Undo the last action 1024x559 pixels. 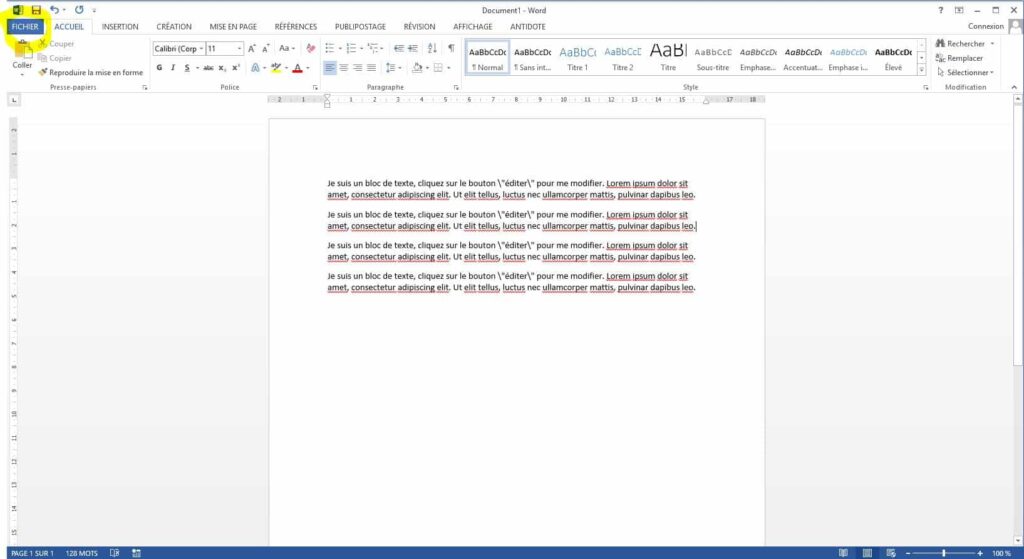pos(55,10)
